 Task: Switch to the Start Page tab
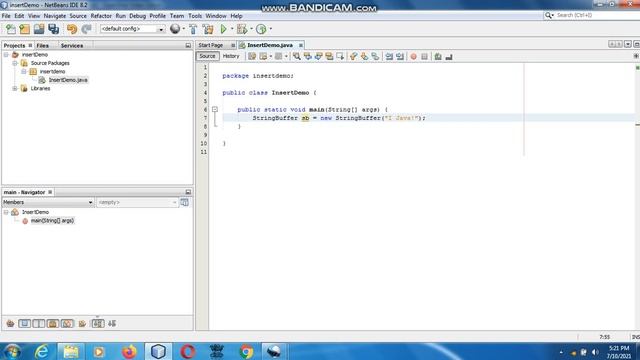[211, 45]
